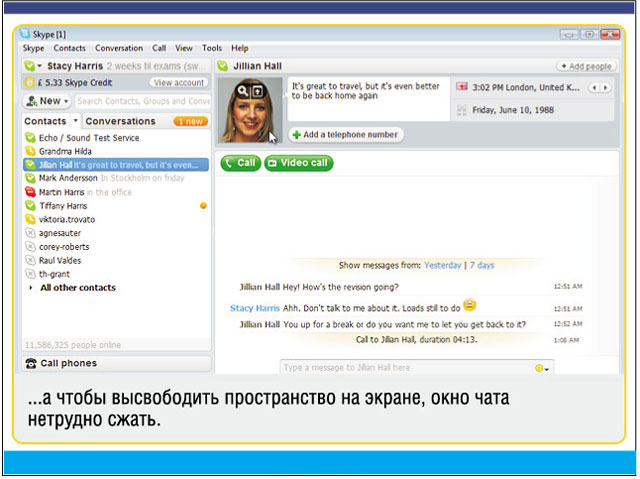This screenshot has height=479, width=640.
Task: Click the 1 new badge
Action: 191,121
